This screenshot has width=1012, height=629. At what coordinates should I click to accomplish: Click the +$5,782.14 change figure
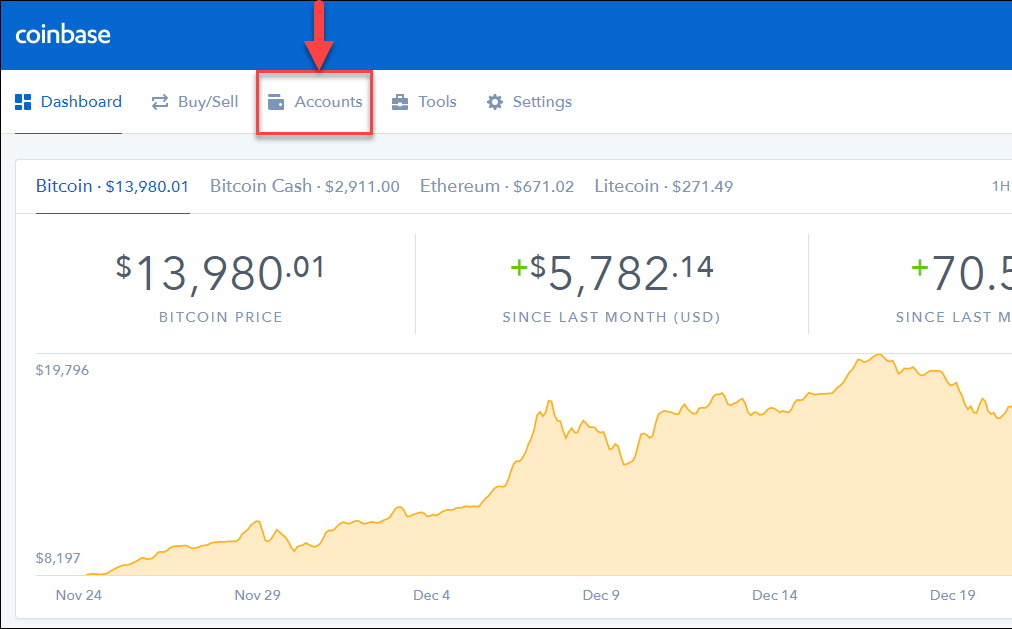[612, 274]
